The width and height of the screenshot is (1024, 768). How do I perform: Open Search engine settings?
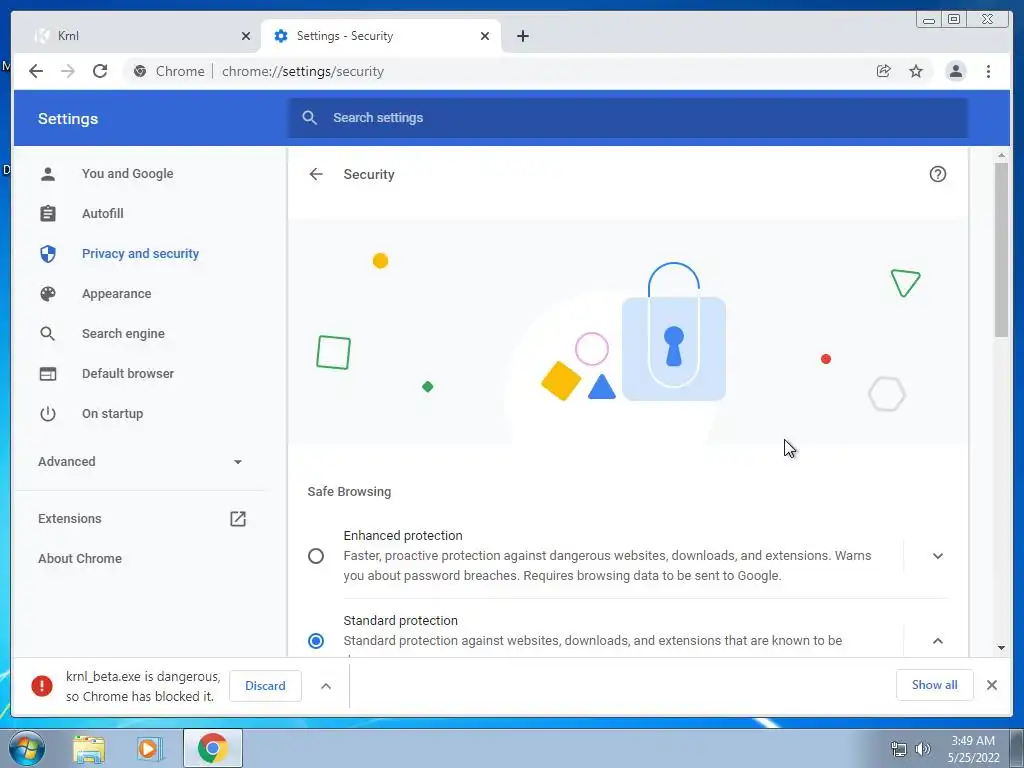(x=123, y=334)
